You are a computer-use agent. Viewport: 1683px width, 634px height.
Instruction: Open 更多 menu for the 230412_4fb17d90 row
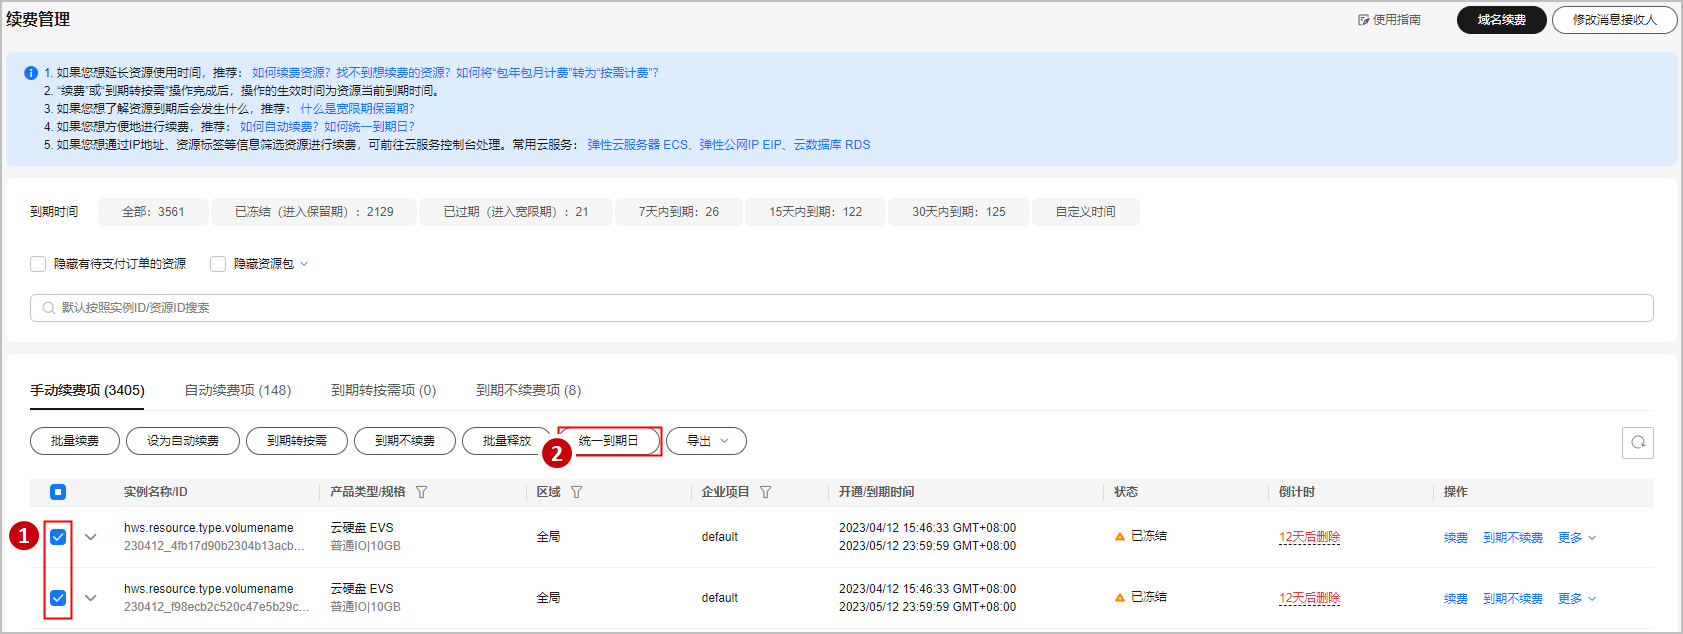point(1577,538)
